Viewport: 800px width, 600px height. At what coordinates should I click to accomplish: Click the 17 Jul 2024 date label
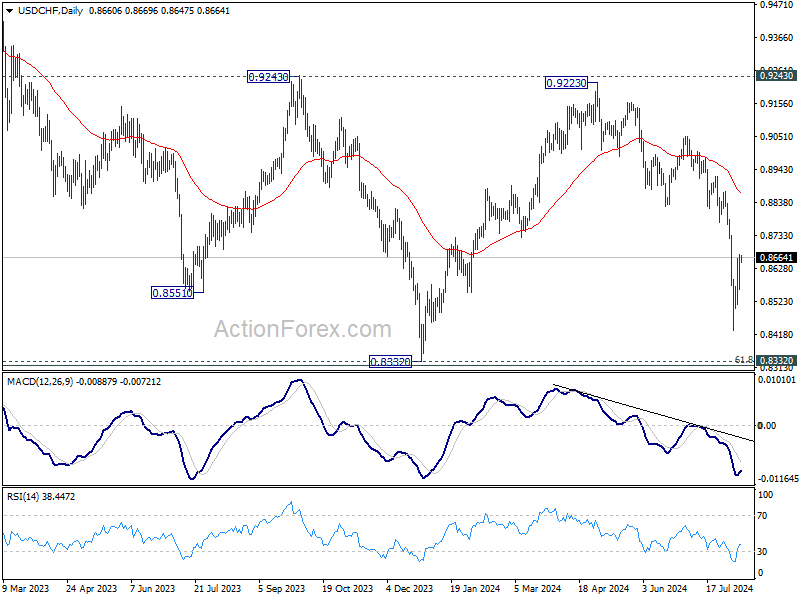click(730, 589)
